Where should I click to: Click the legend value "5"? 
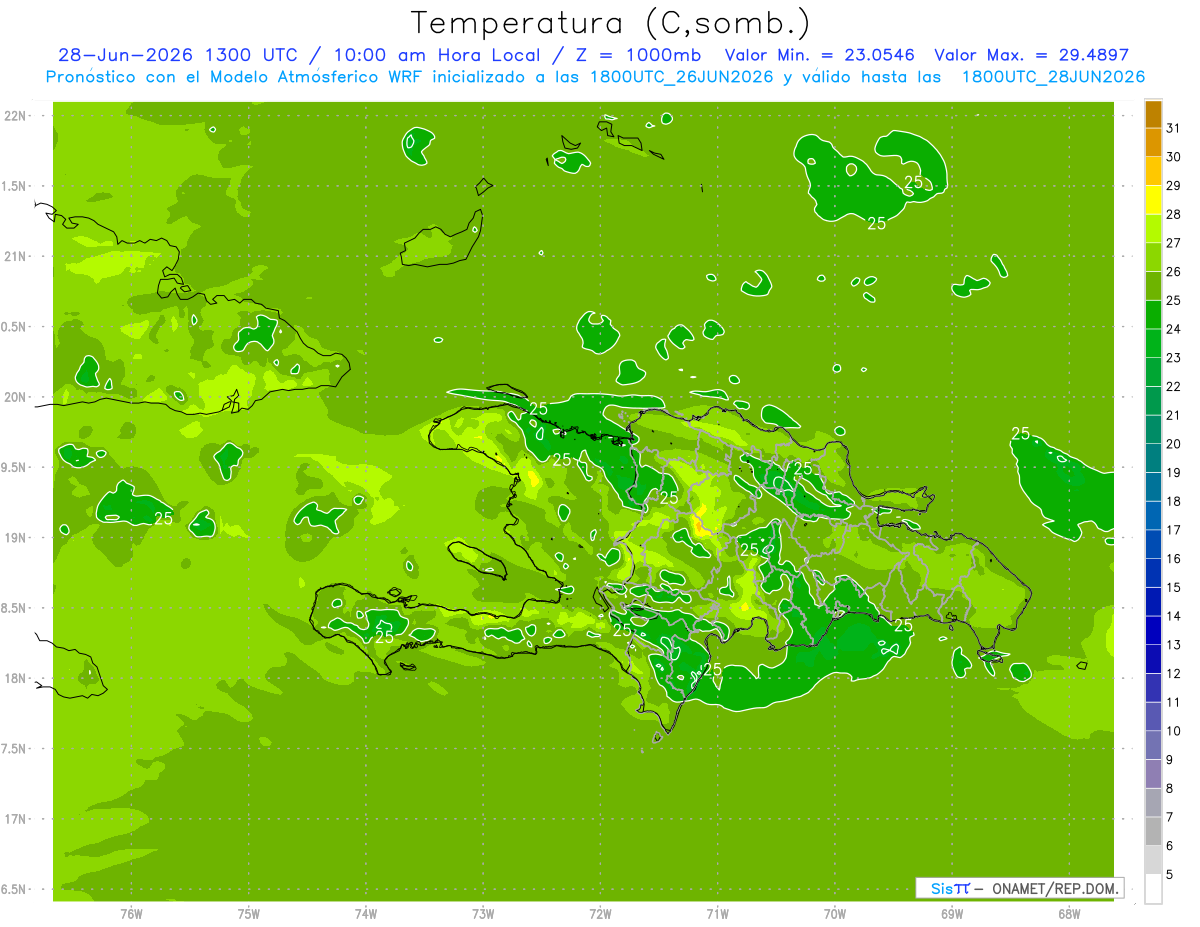click(x=1169, y=875)
